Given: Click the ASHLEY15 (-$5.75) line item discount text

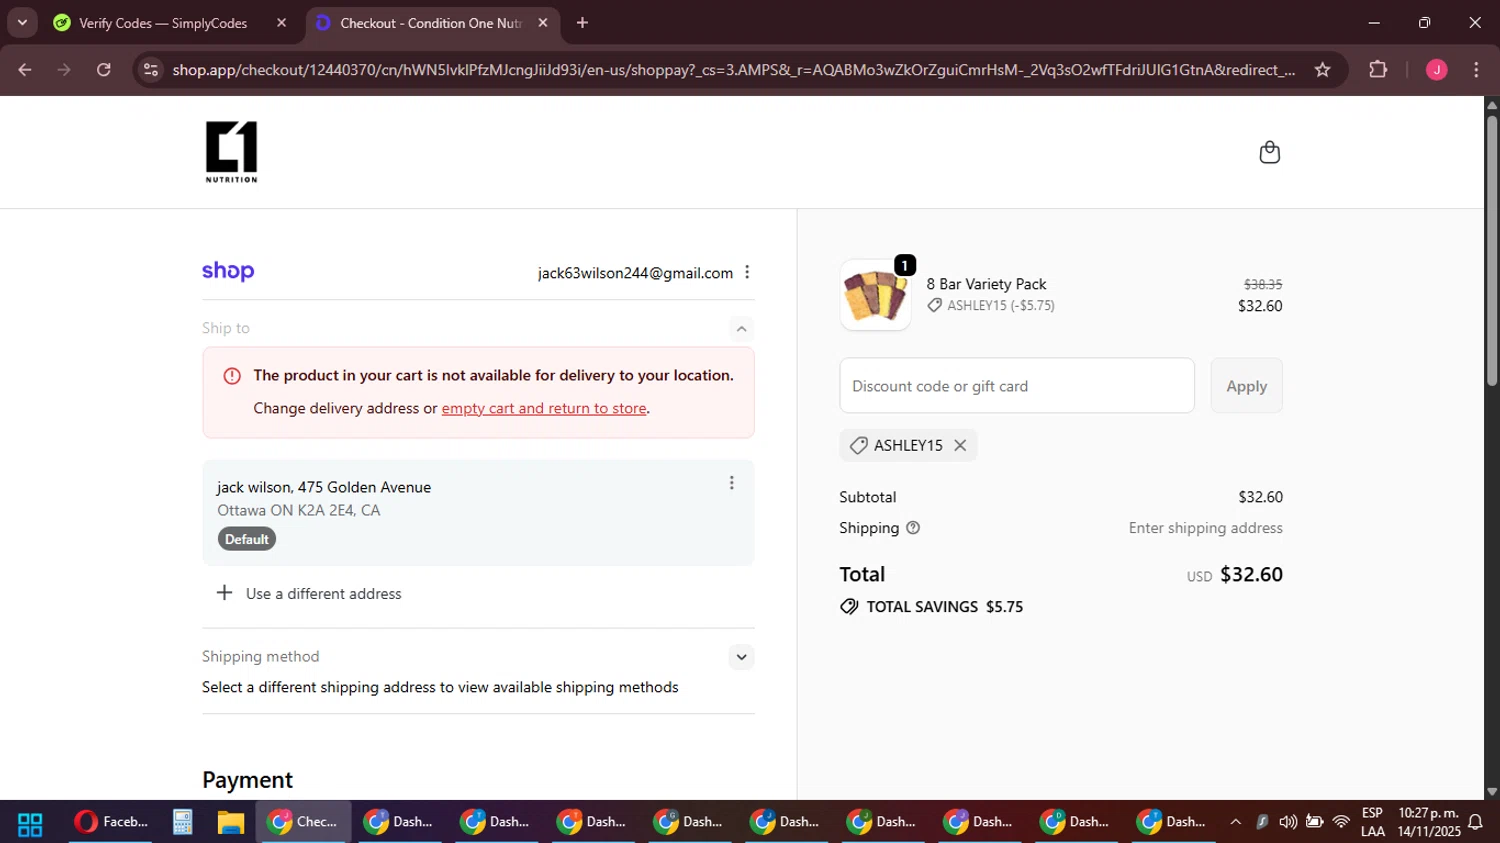Looking at the screenshot, I should coord(1000,306).
